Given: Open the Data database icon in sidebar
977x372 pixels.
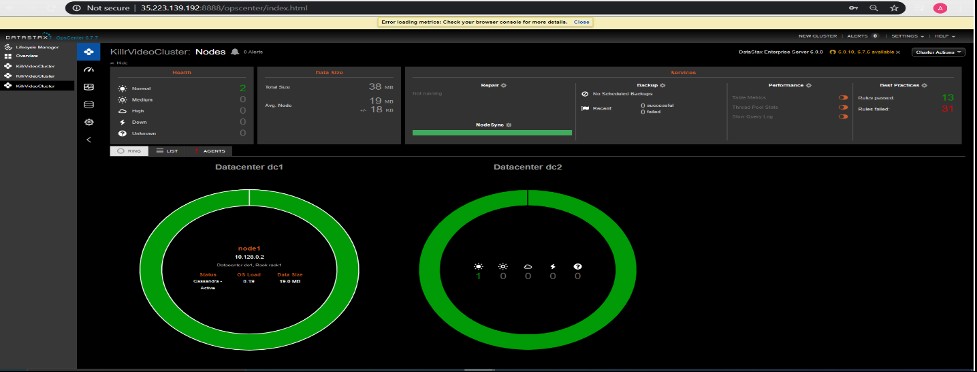Looking at the screenshot, I should [88, 105].
